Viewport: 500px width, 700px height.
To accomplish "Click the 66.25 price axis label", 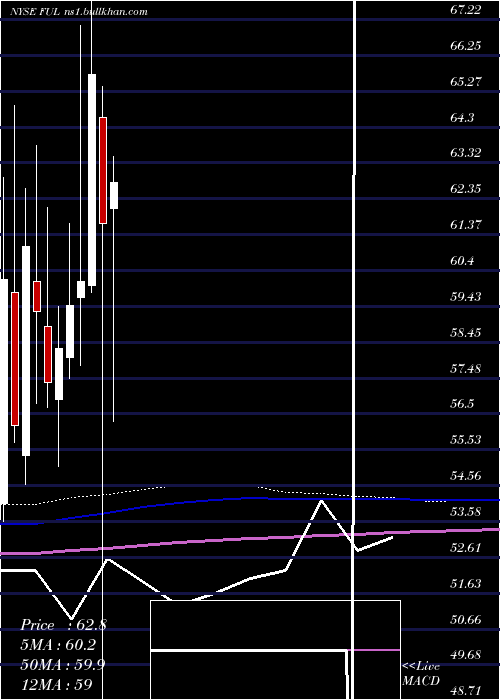I will pos(466,46).
